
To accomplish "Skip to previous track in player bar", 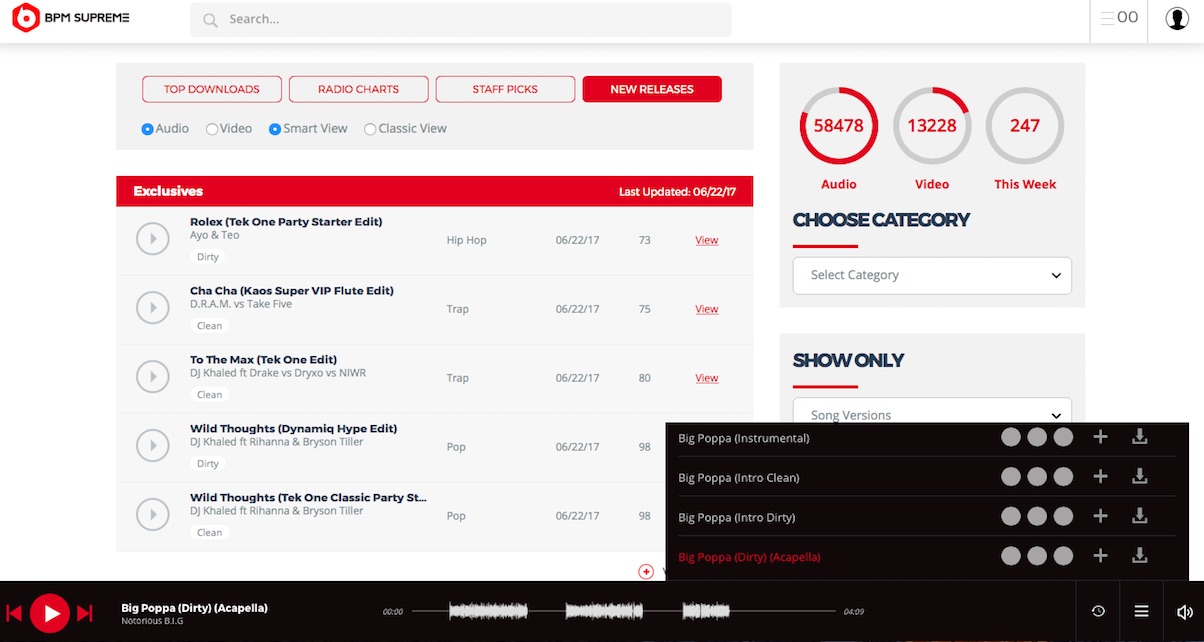I will [14, 613].
